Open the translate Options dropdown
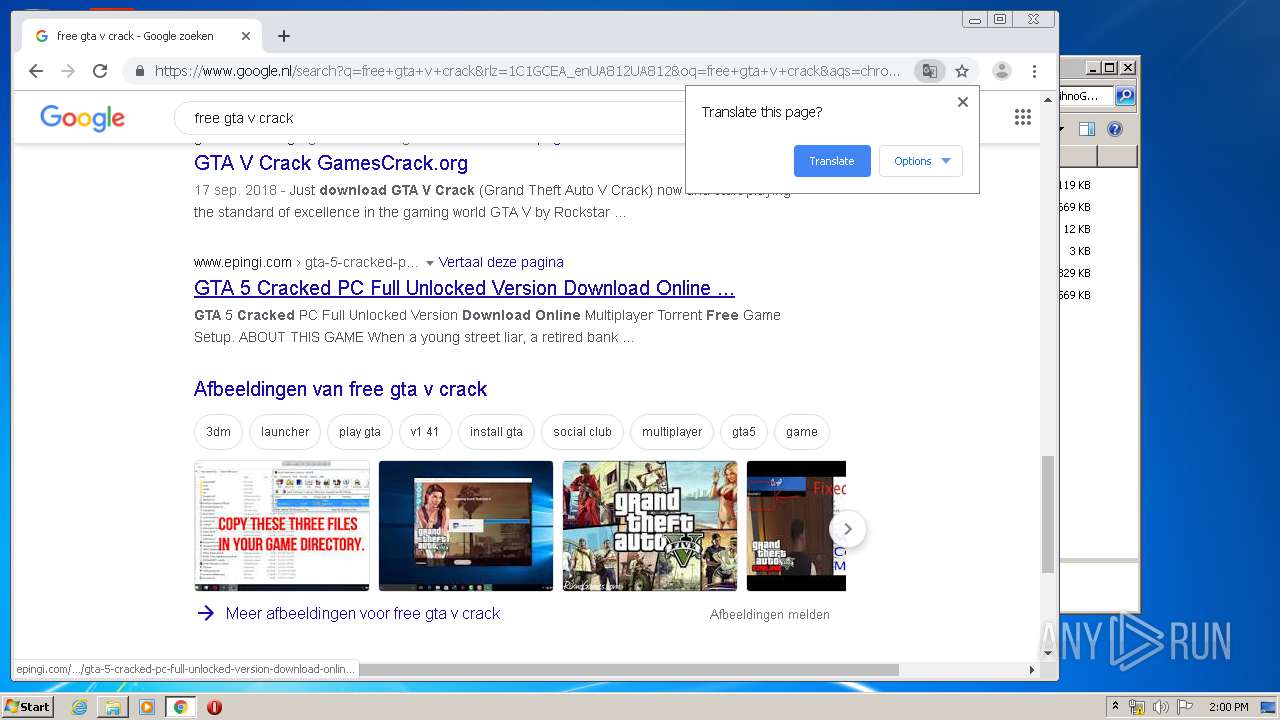The width and height of the screenshot is (1280, 720). pyautogui.click(x=921, y=161)
